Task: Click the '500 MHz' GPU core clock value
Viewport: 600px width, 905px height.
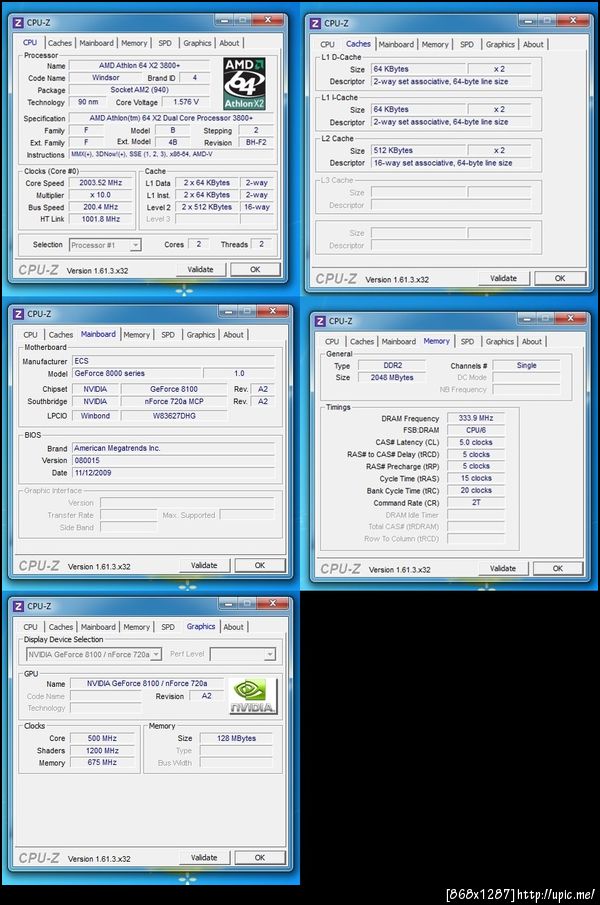Action: (102, 738)
